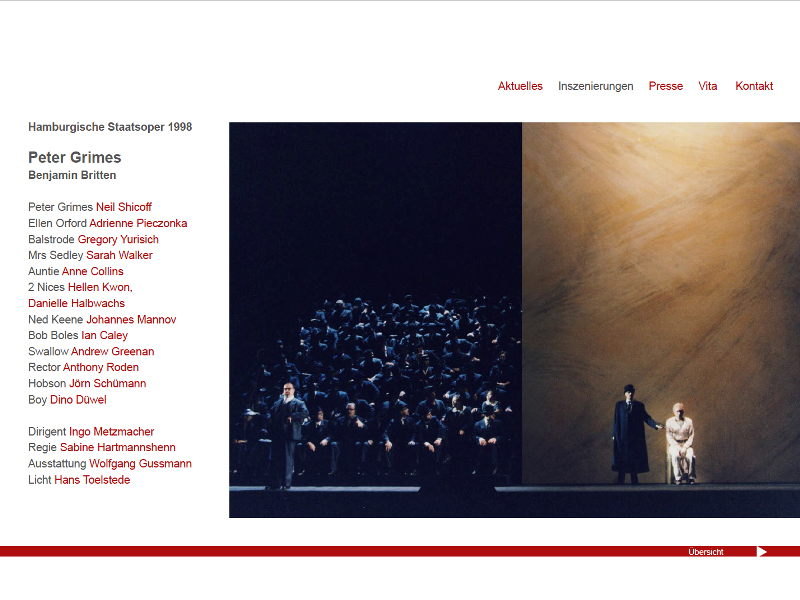Screen dimensions: 800x600
Task: Click the Hamburgische Staatsoper 1998 heading
Action: [110, 127]
